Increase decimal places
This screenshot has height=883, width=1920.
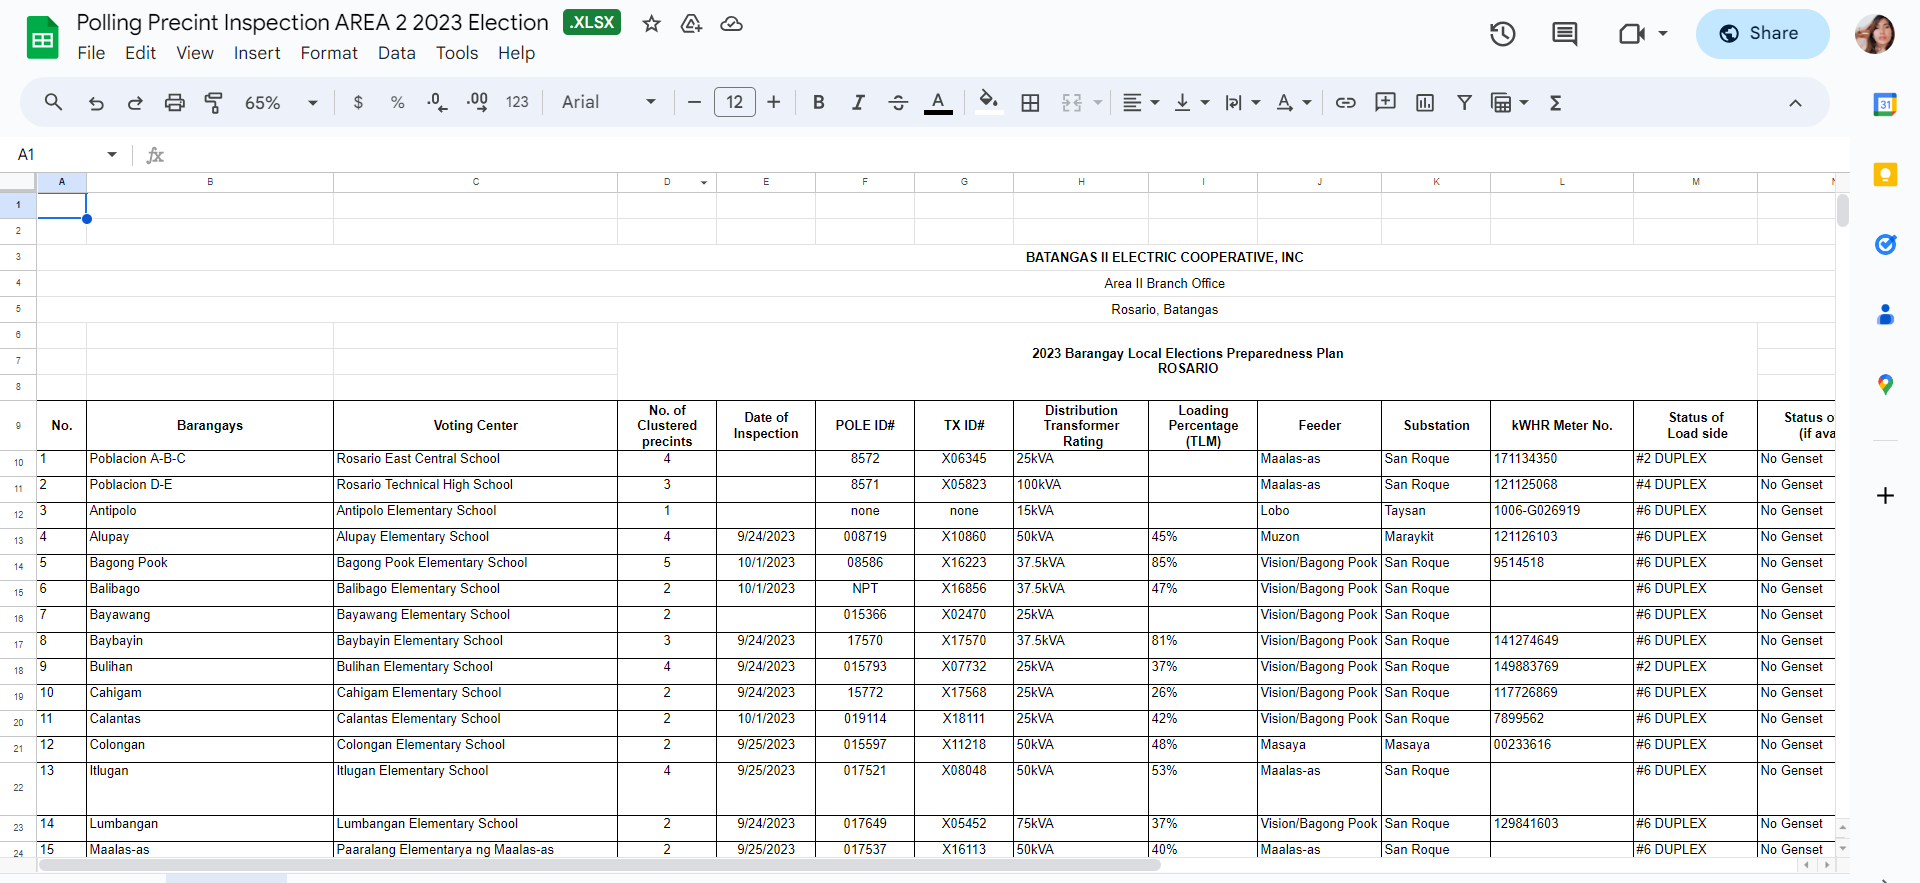477,102
